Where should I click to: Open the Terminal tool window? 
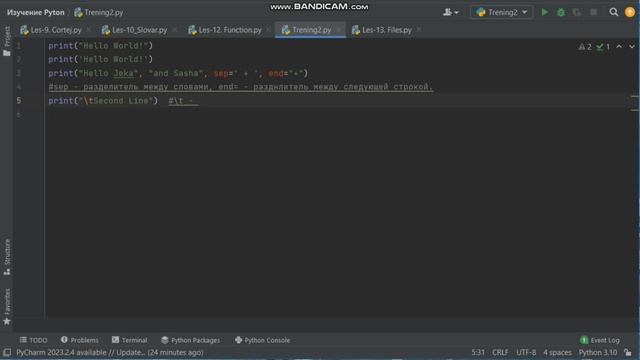pyautogui.click(x=129, y=340)
